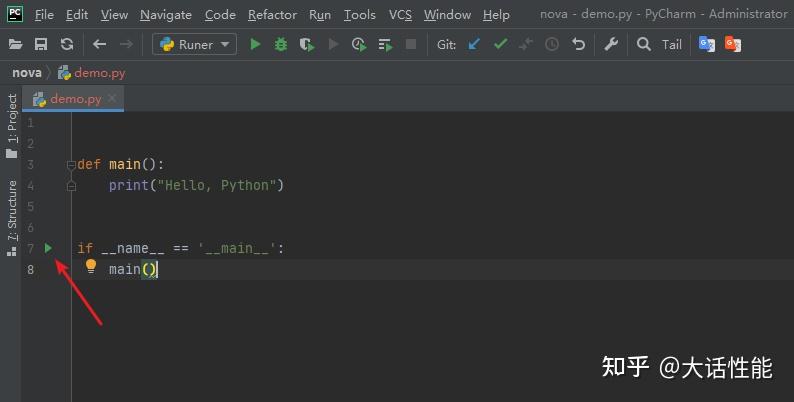Click the concurrency diagram run icon
The image size is (794, 402).
[385, 45]
